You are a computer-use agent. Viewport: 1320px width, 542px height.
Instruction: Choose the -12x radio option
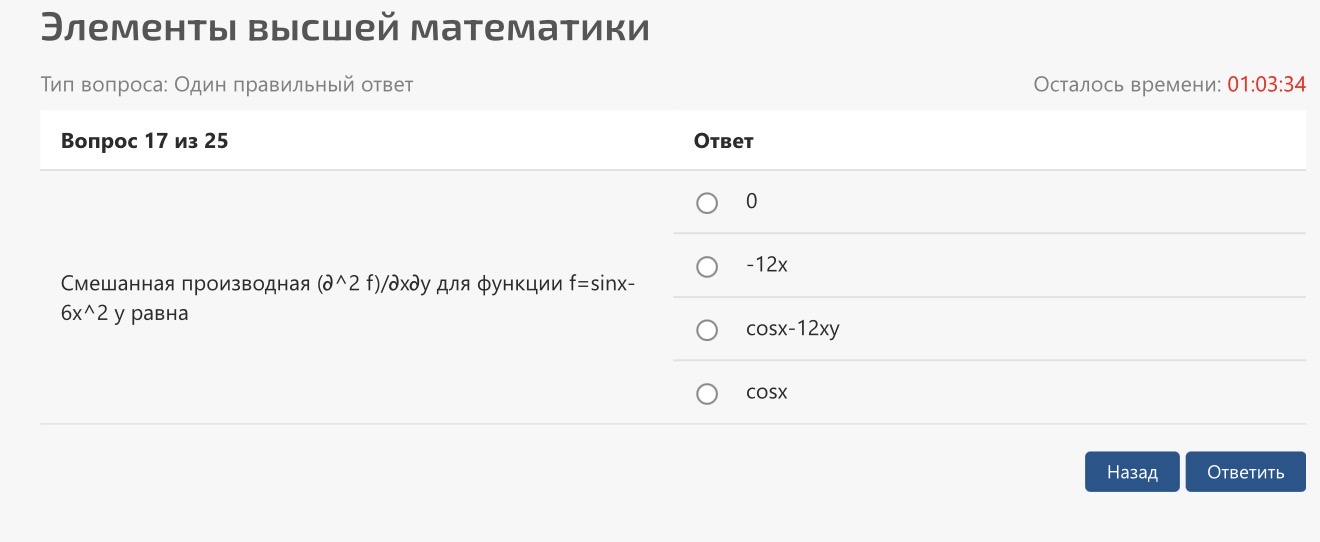707,267
